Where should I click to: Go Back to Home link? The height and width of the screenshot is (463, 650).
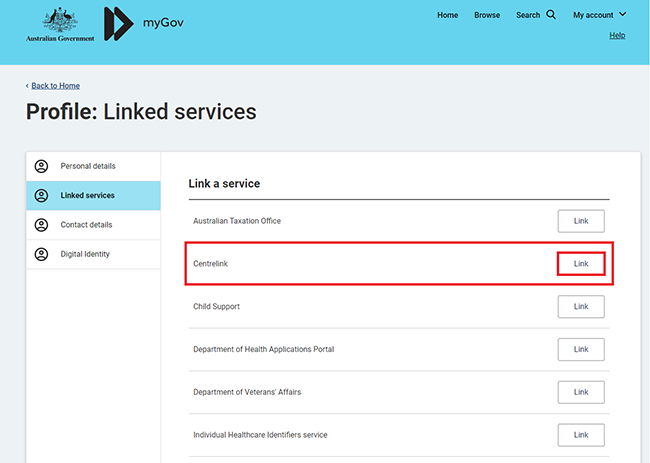(x=55, y=86)
